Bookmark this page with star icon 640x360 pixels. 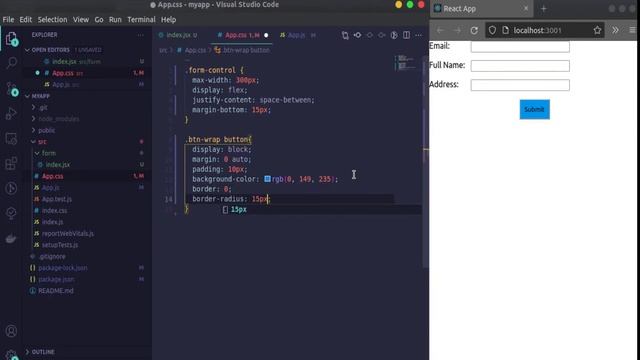597,30
